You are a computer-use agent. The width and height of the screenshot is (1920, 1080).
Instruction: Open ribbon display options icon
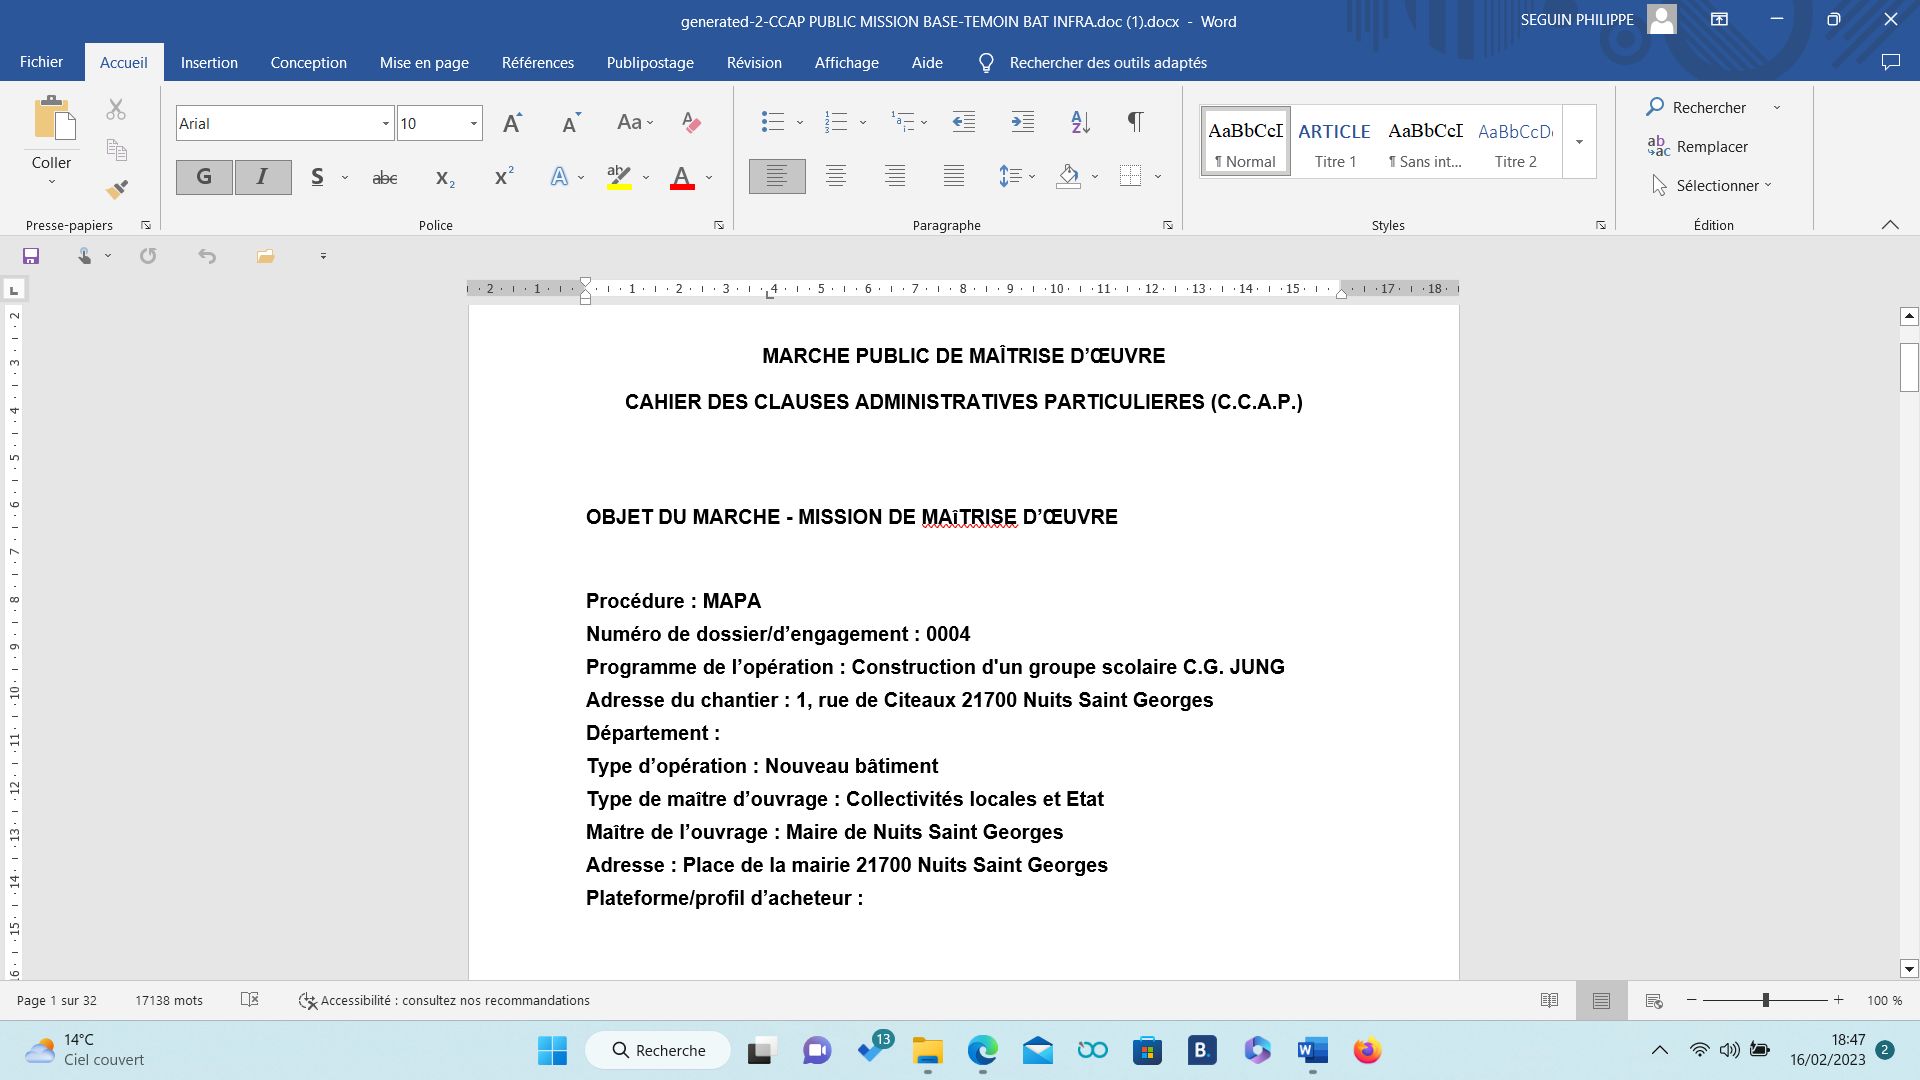point(1720,20)
